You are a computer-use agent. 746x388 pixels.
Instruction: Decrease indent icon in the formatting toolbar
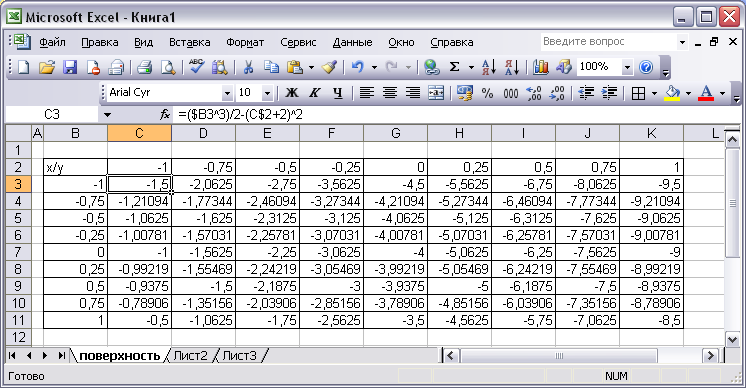(x=586, y=93)
